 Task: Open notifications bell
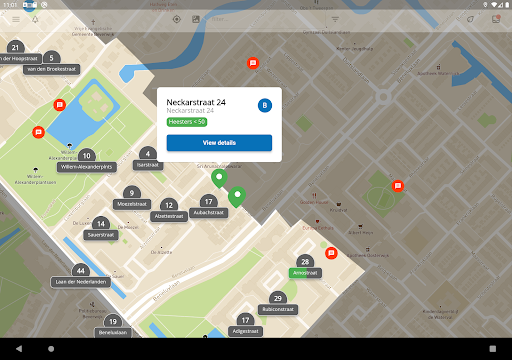click(x=35, y=19)
